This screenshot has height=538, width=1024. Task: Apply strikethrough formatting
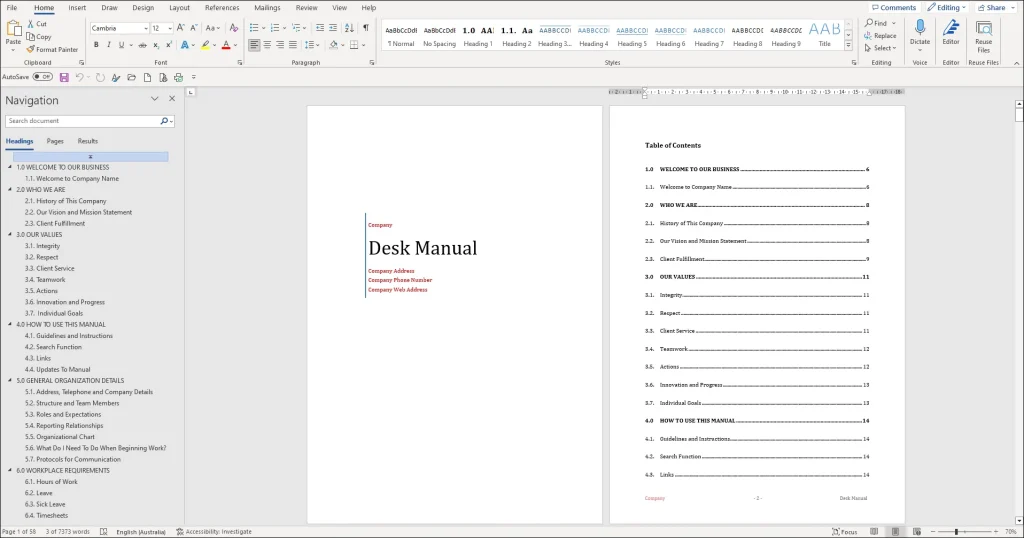[x=142, y=45]
